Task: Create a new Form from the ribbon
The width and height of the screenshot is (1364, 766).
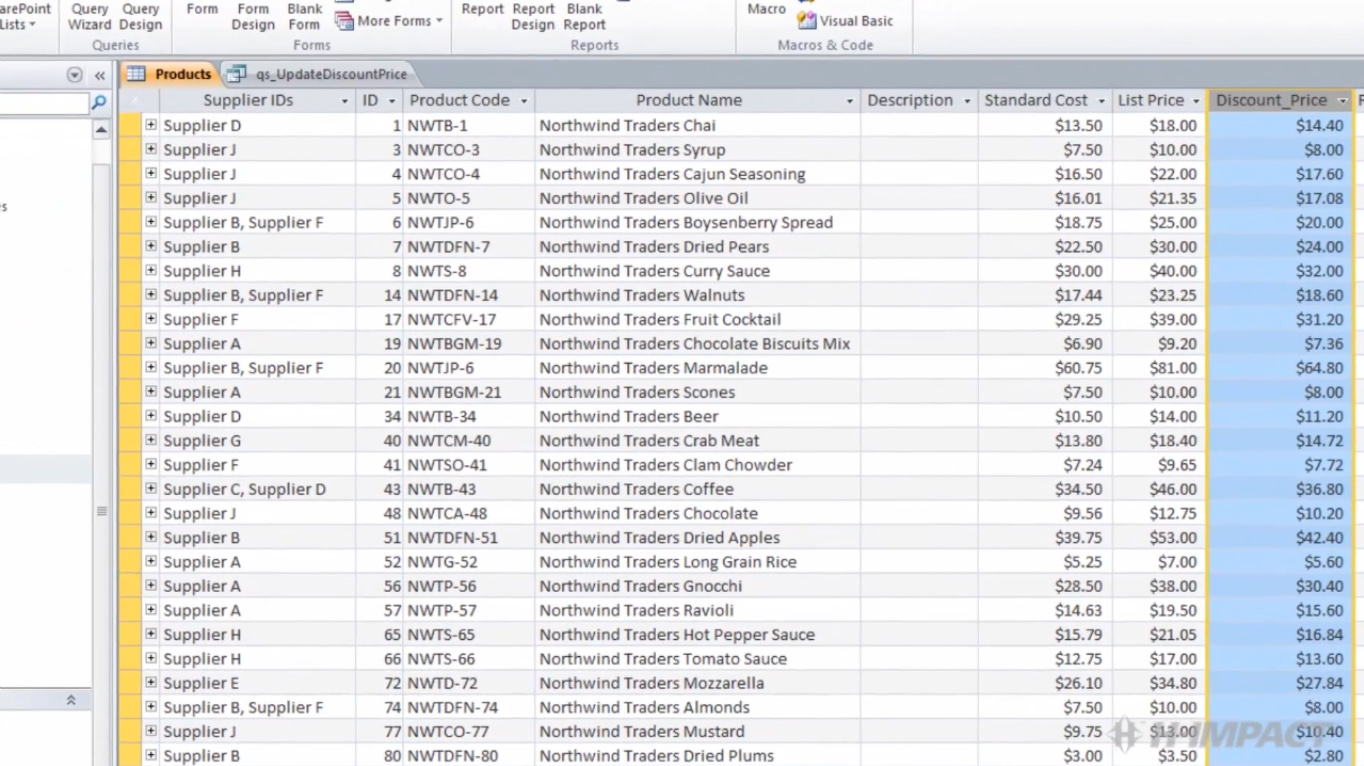Action: tap(202, 10)
